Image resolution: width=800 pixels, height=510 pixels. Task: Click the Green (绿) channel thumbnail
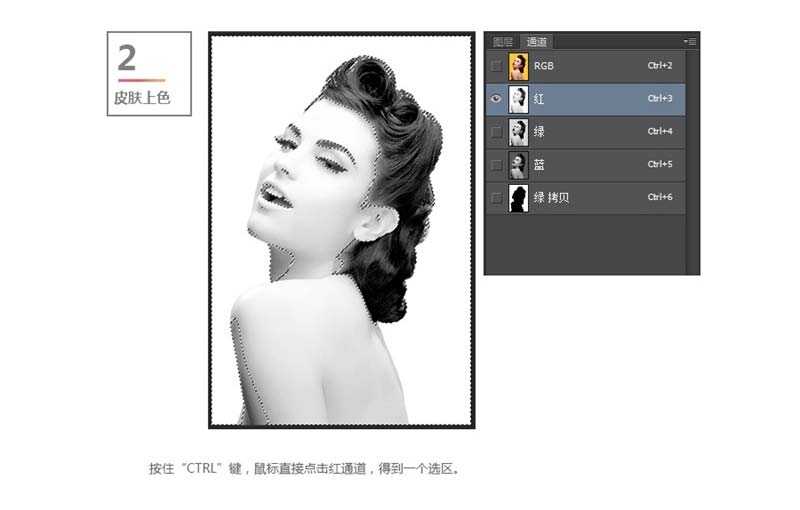(518, 132)
